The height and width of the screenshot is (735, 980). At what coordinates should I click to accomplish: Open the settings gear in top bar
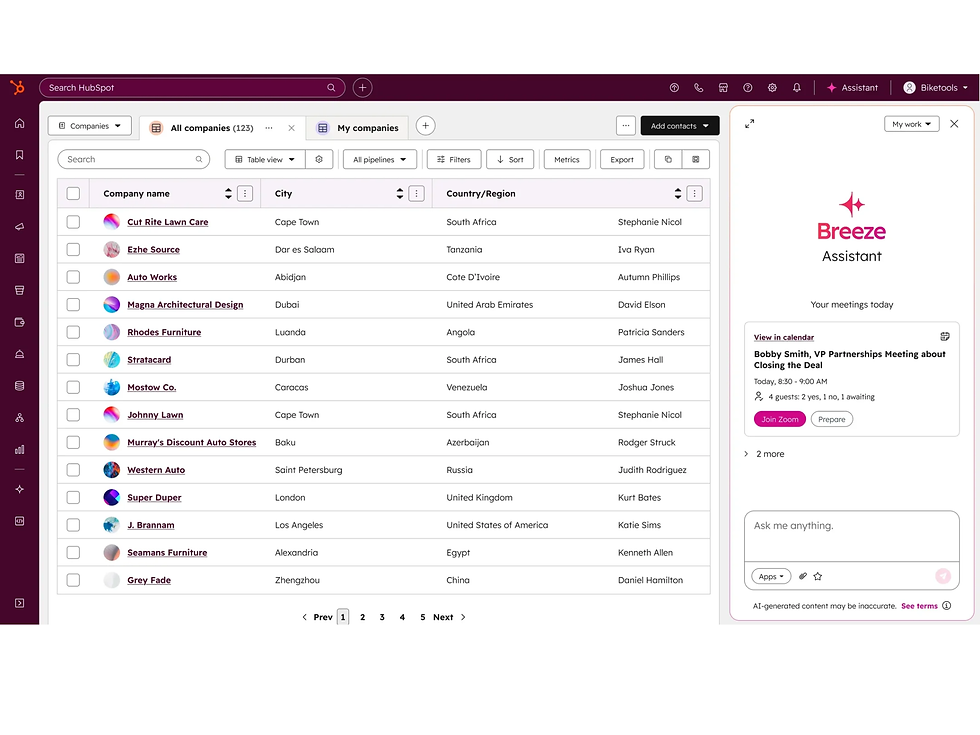[x=772, y=88]
